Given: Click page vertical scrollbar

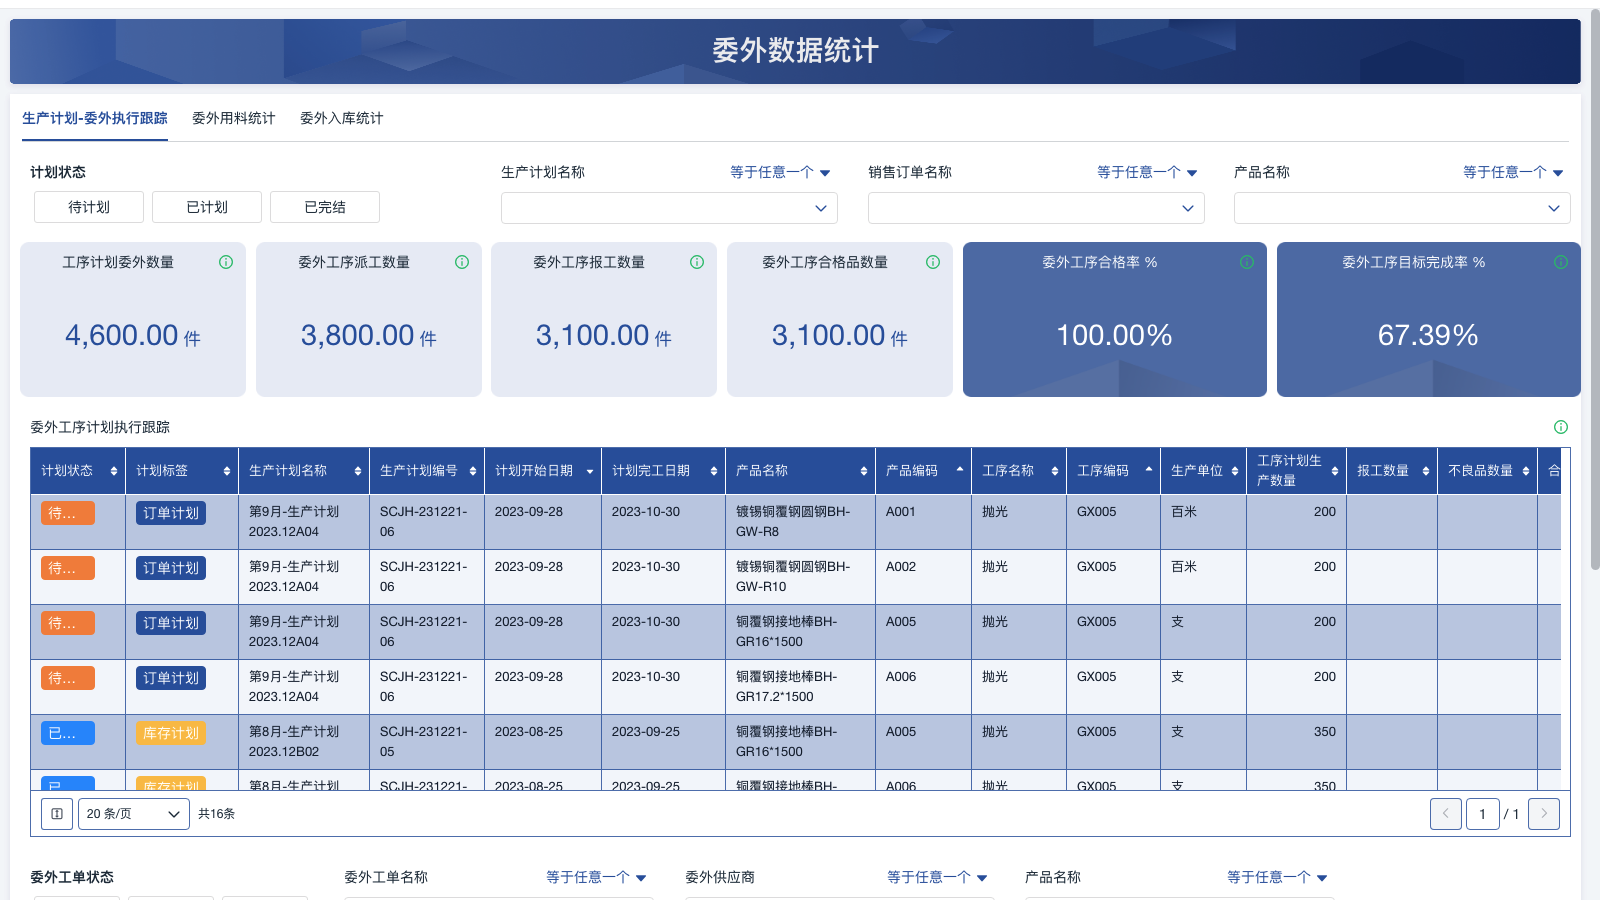Looking at the screenshot, I should (x=1594, y=290).
